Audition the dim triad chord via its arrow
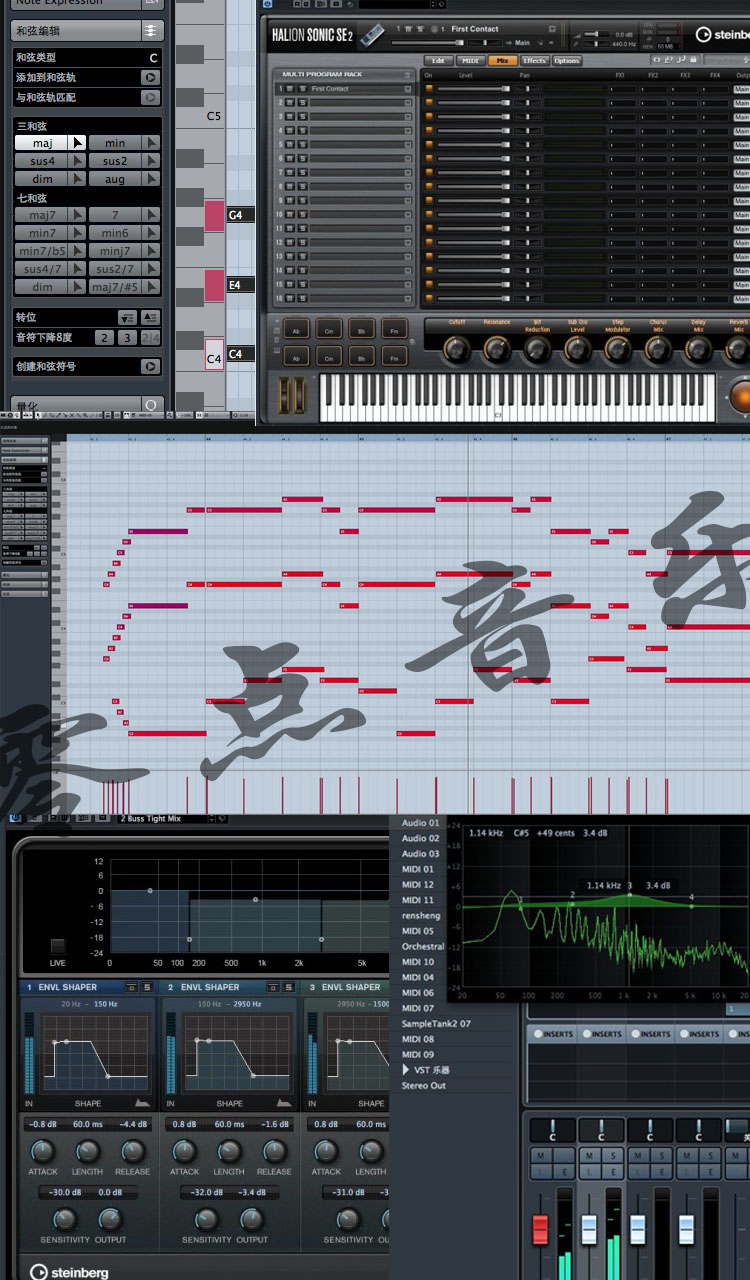Image resolution: width=750 pixels, height=1280 pixels. [78, 179]
